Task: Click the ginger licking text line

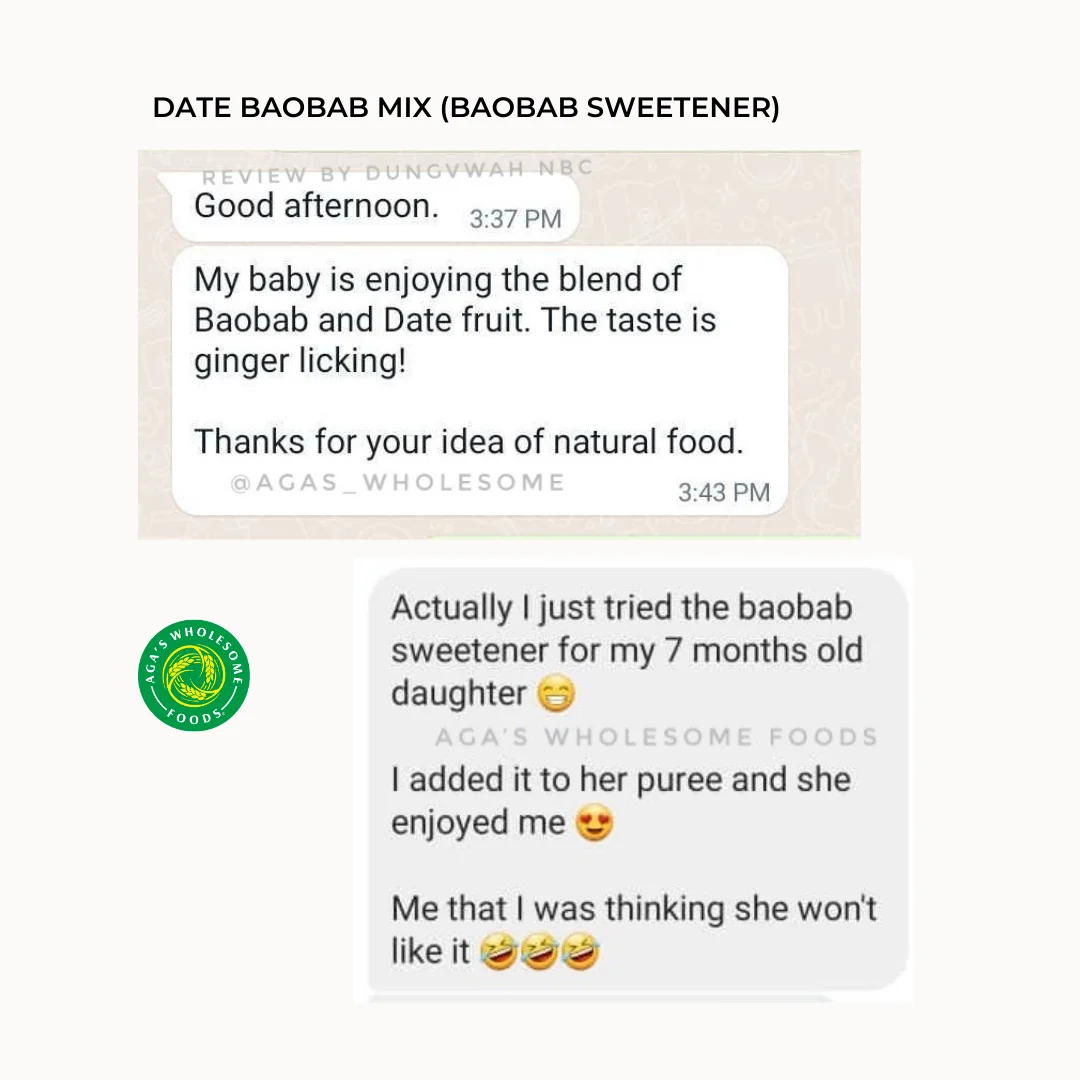Action: [x=300, y=361]
